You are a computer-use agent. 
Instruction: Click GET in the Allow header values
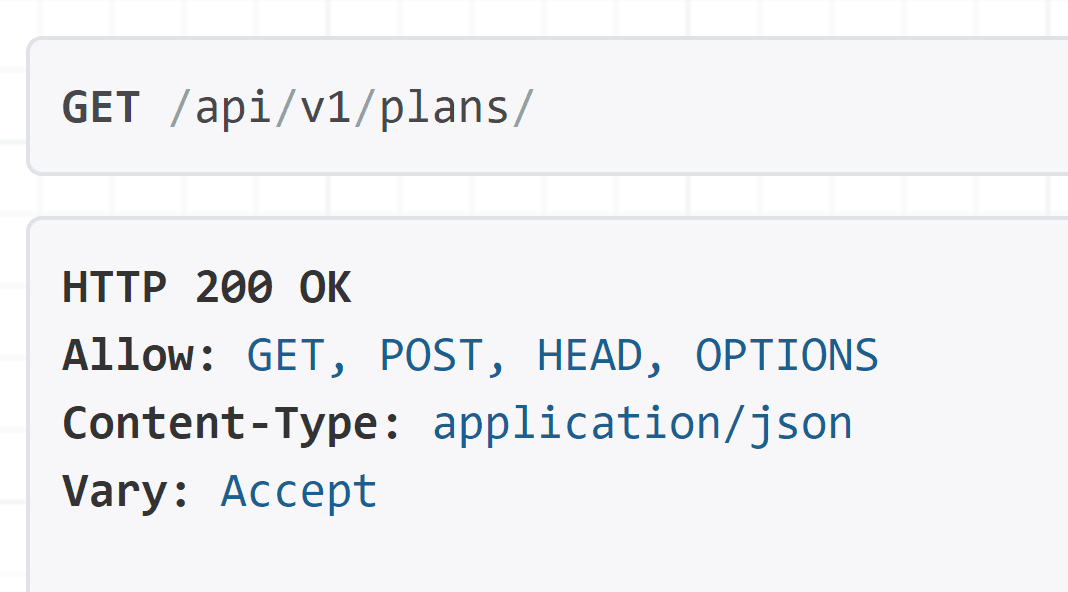click(286, 356)
